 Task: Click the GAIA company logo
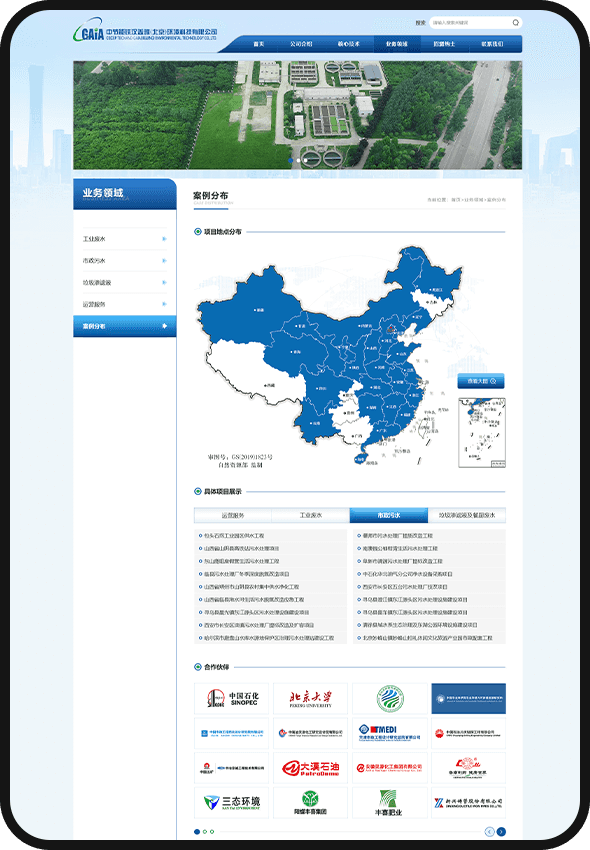pos(145,33)
